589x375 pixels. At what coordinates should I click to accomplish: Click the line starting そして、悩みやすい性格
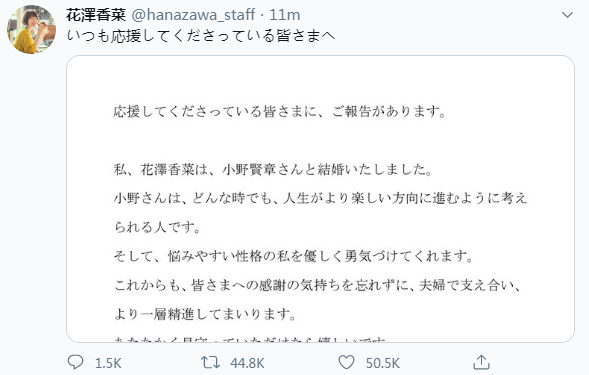293,256
